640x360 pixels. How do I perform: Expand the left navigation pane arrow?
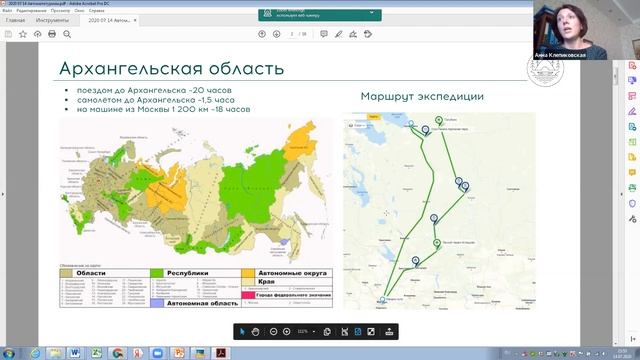[3, 194]
